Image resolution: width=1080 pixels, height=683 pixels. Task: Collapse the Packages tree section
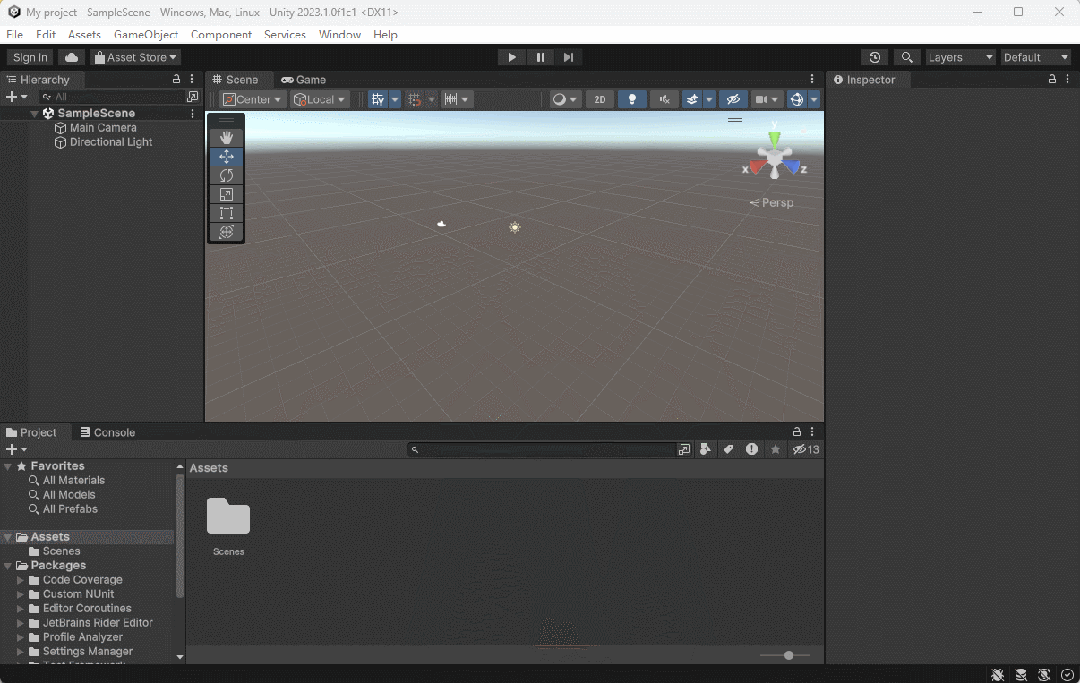point(8,566)
